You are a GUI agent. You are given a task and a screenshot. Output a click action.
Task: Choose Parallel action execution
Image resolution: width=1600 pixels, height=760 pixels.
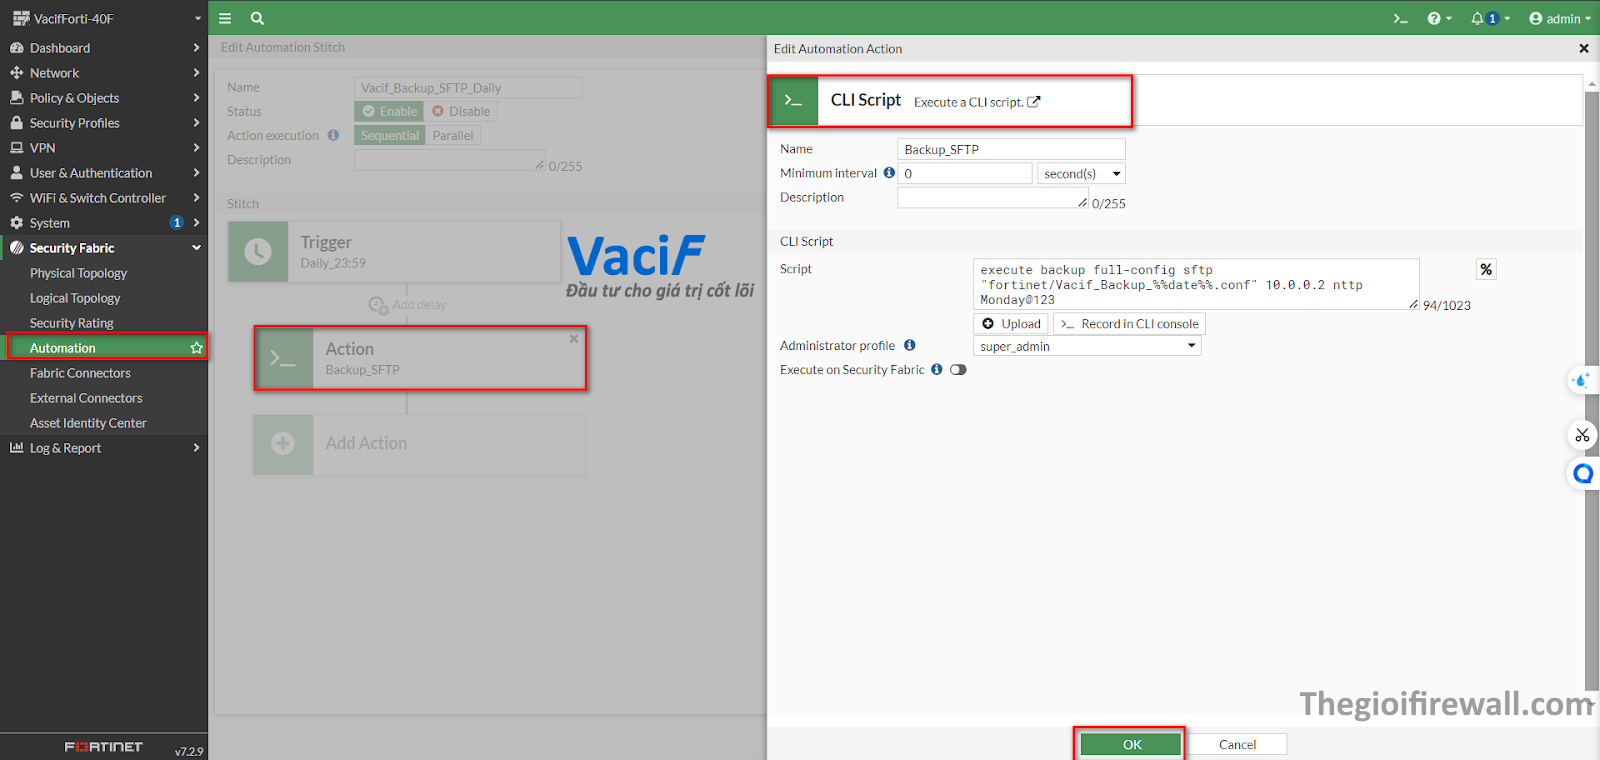(452, 135)
